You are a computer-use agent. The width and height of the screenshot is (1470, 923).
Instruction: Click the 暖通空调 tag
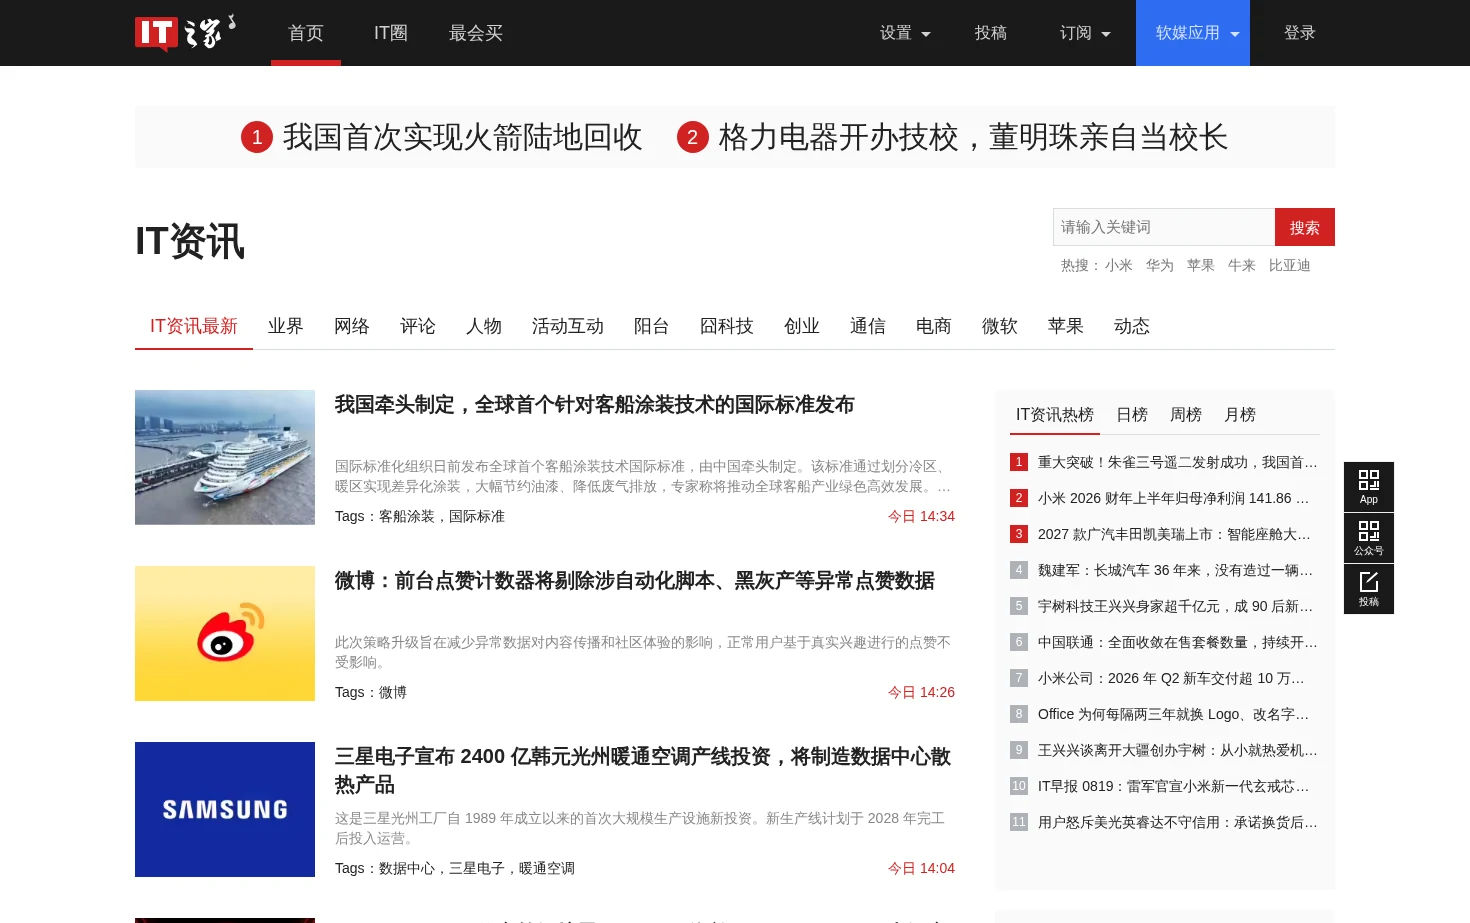[x=547, y=868]
